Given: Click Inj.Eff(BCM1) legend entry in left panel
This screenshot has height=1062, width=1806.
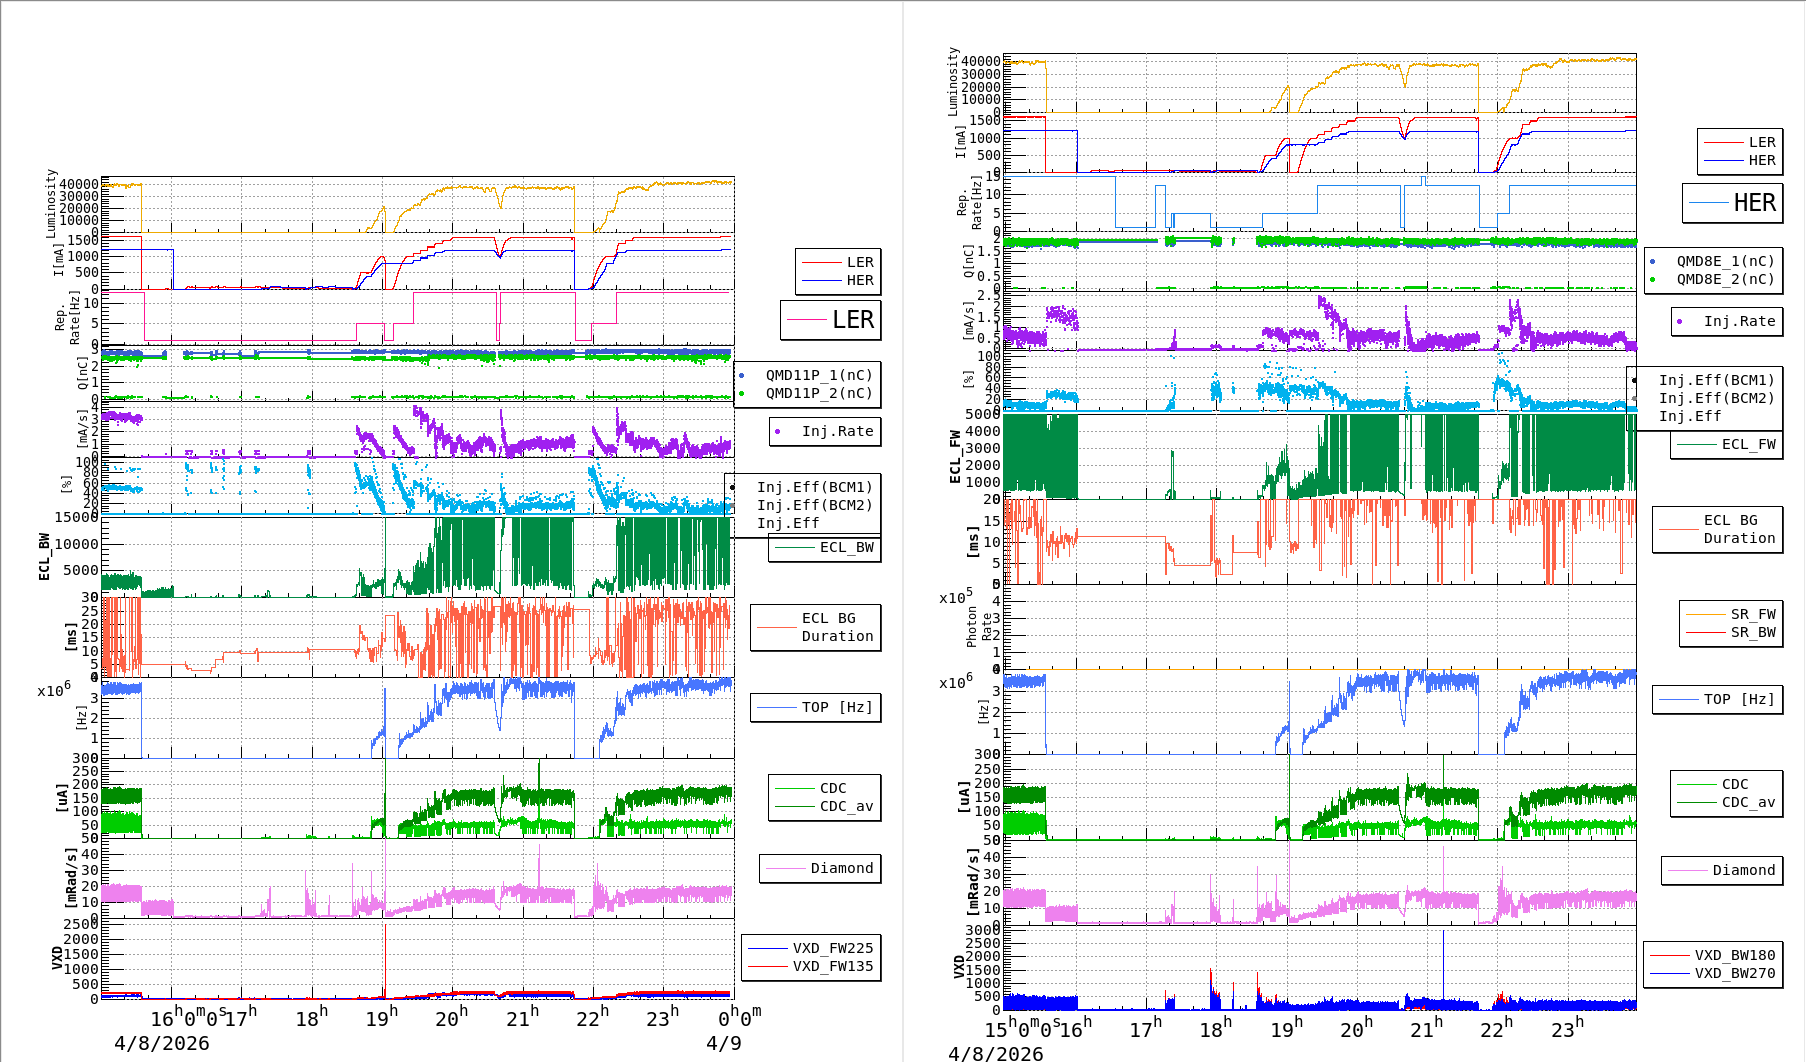Looking at the screenshot, I should pyautogui.click(x=803, y=487).
